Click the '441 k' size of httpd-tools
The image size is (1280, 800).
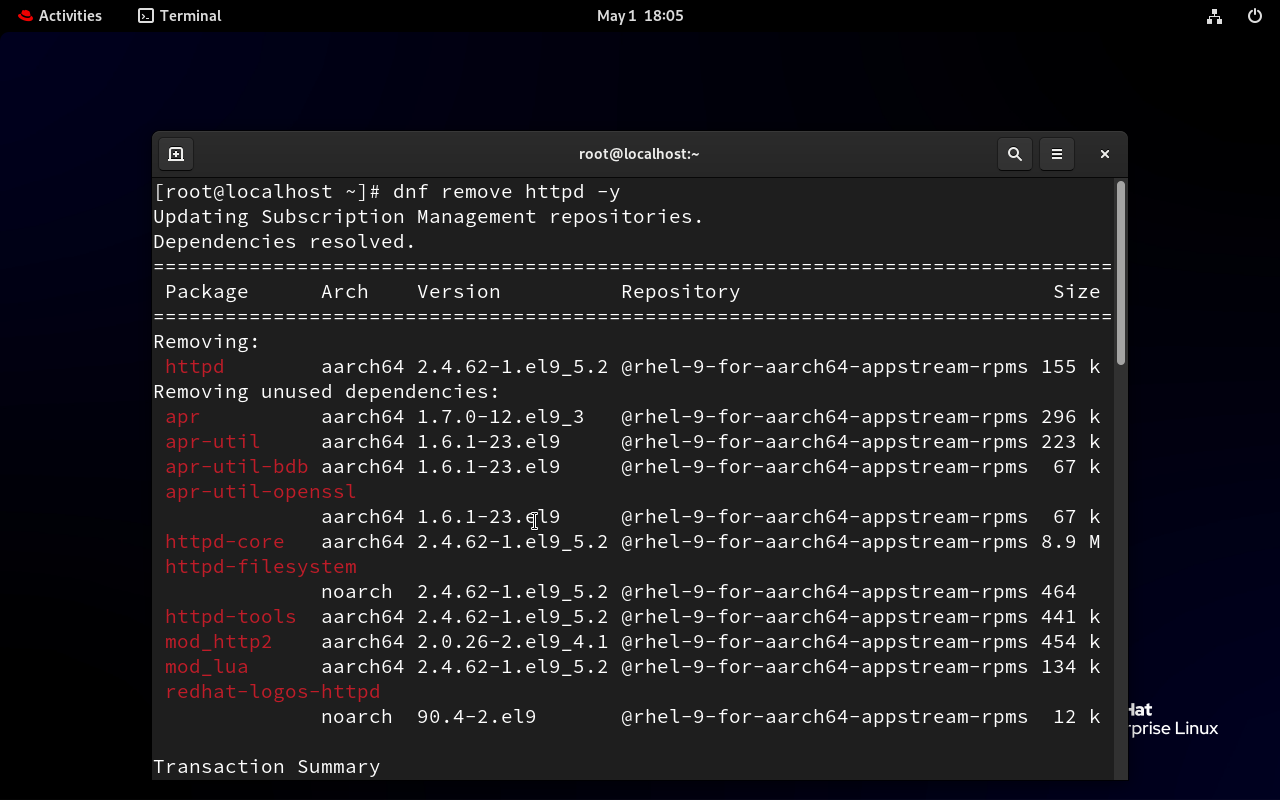point(1071,617)
